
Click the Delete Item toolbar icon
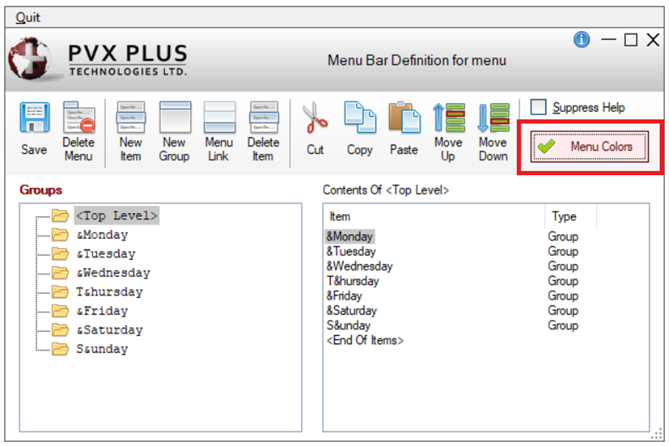[x=263, y=119]
